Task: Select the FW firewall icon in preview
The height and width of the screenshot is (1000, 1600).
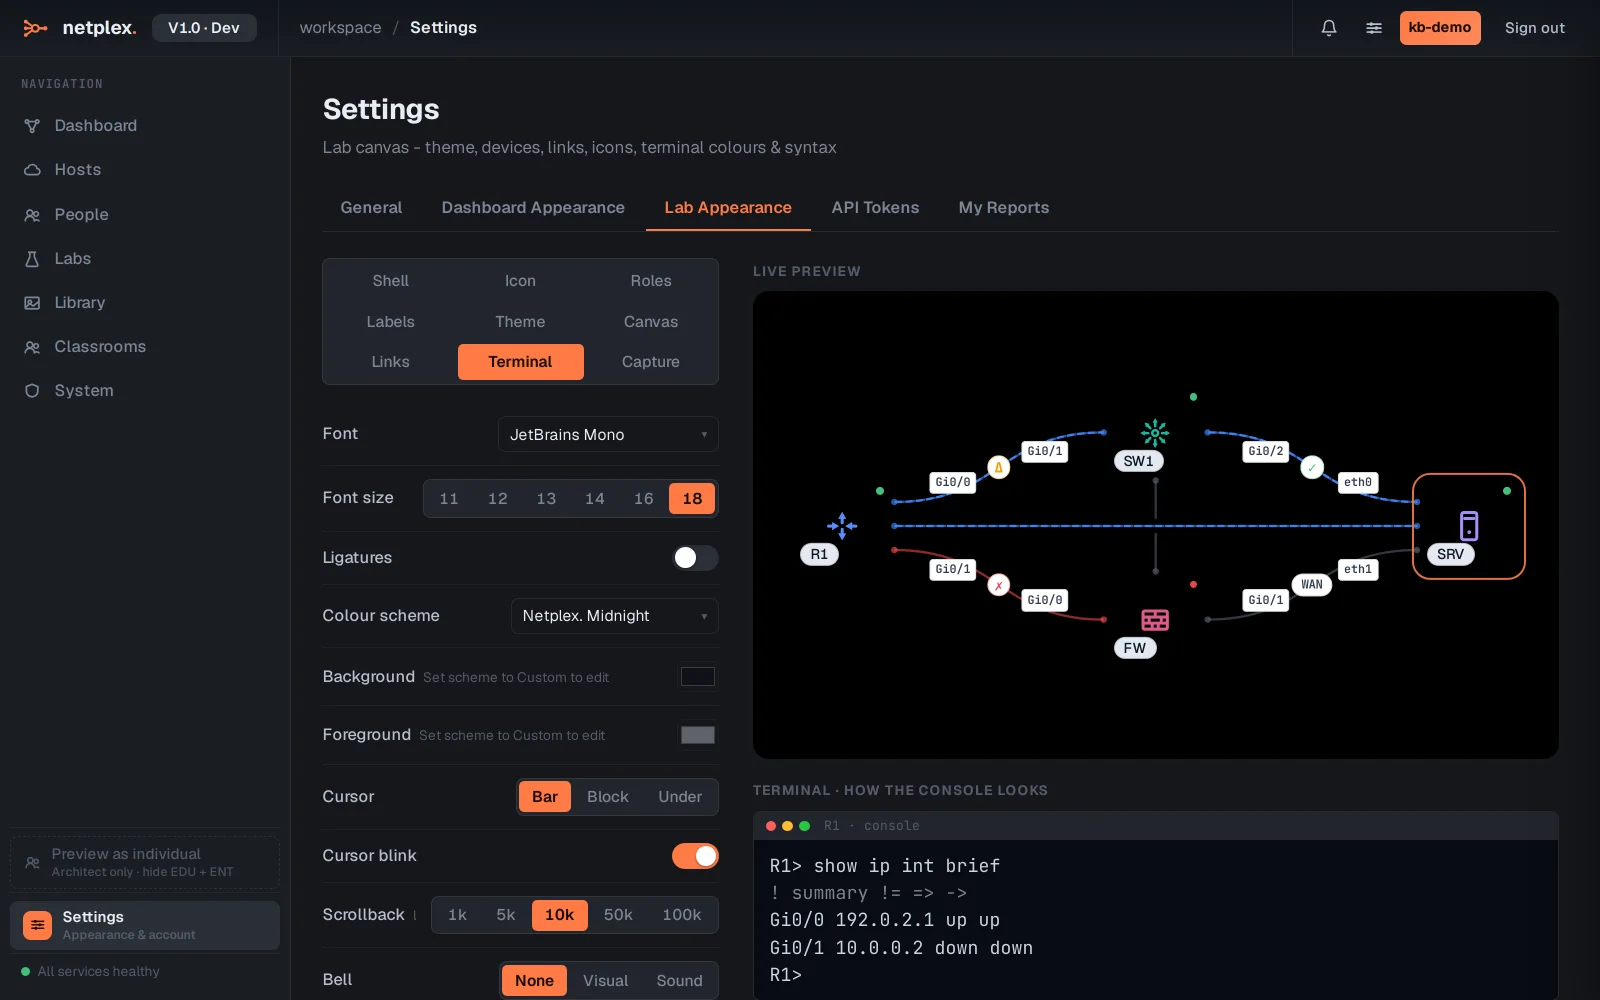Action: pyautogui.click(x=1155, y=620)
